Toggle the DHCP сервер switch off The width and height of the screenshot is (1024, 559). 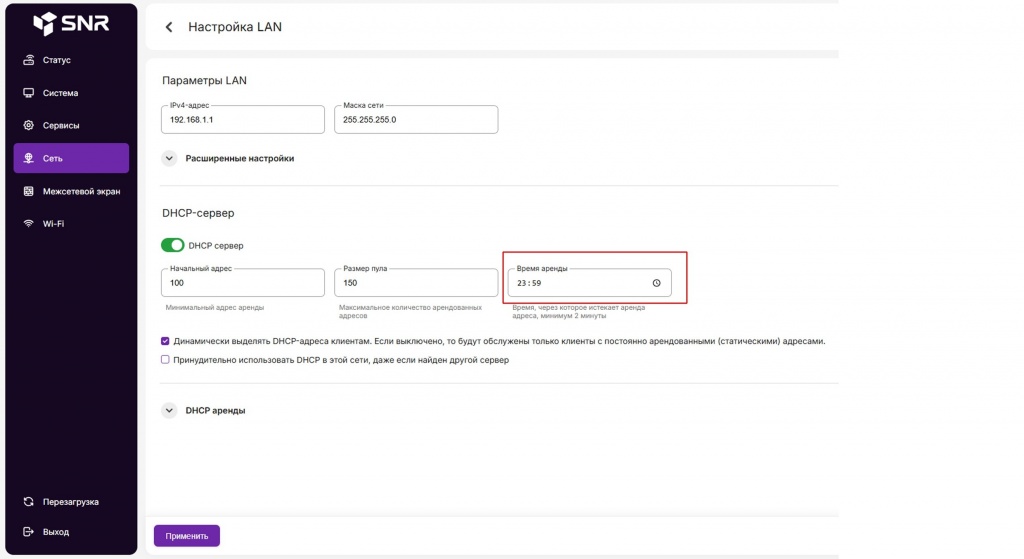coord(173,245)
